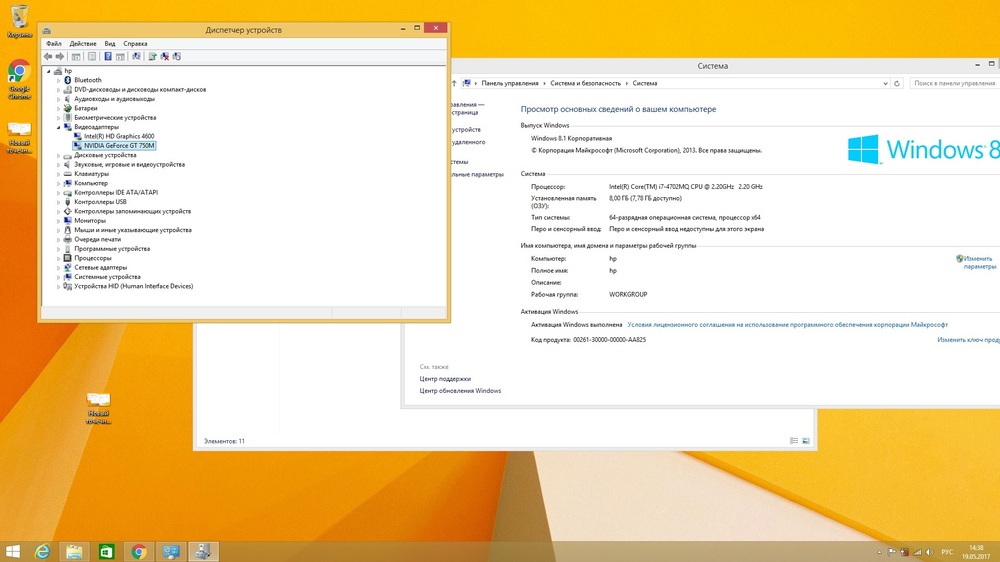Expand the Процессоры category
The width and height of the screenshot is (1000, 562).
[58, 258]
